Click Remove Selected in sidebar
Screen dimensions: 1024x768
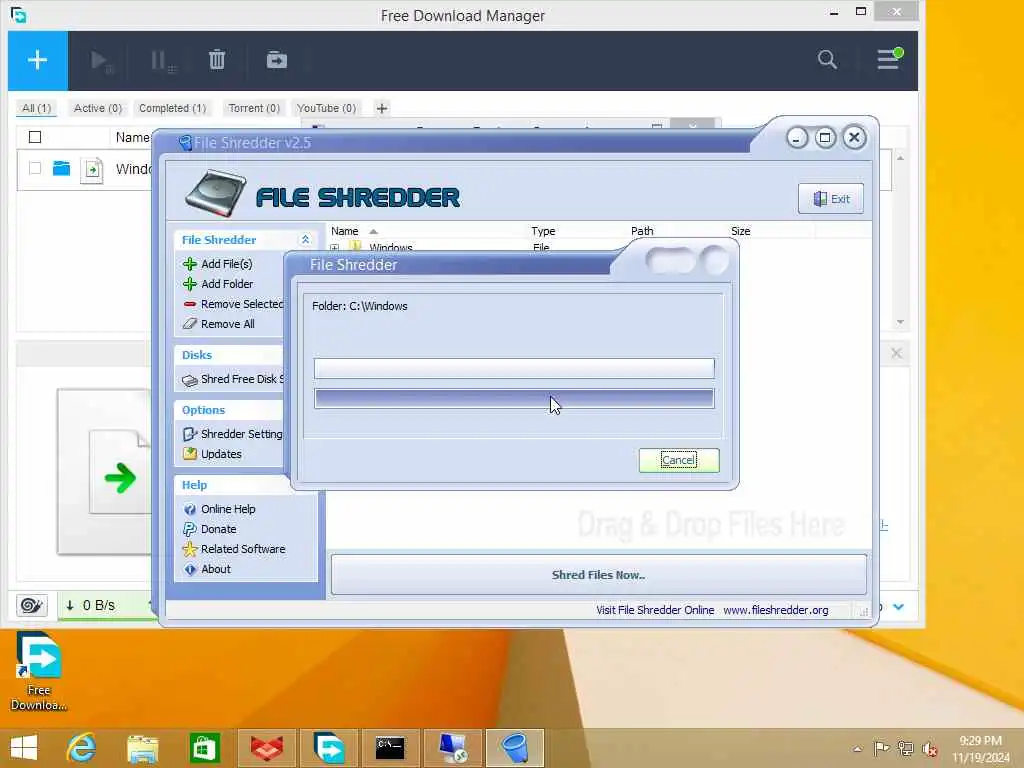[x=242, y=304]
